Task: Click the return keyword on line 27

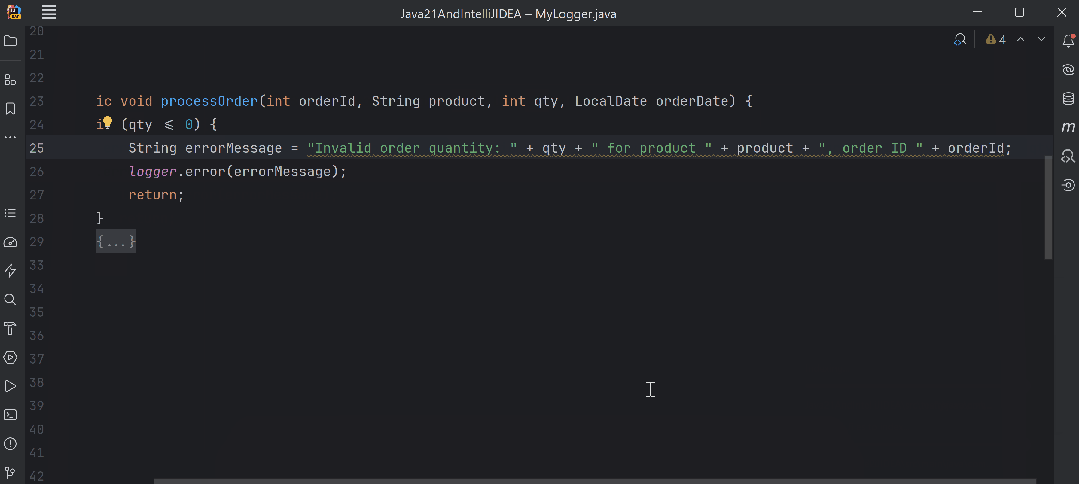Action: pos(153,195)
